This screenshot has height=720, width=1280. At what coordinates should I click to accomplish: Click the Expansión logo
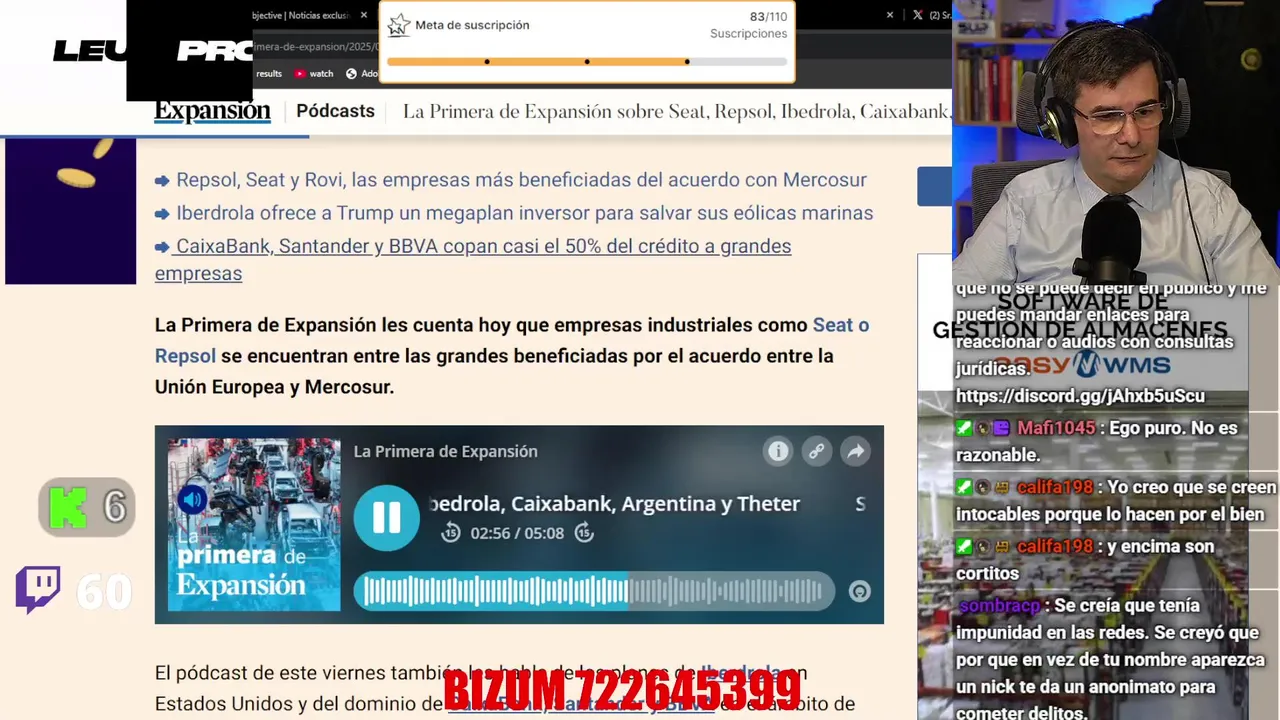[212, 111]
